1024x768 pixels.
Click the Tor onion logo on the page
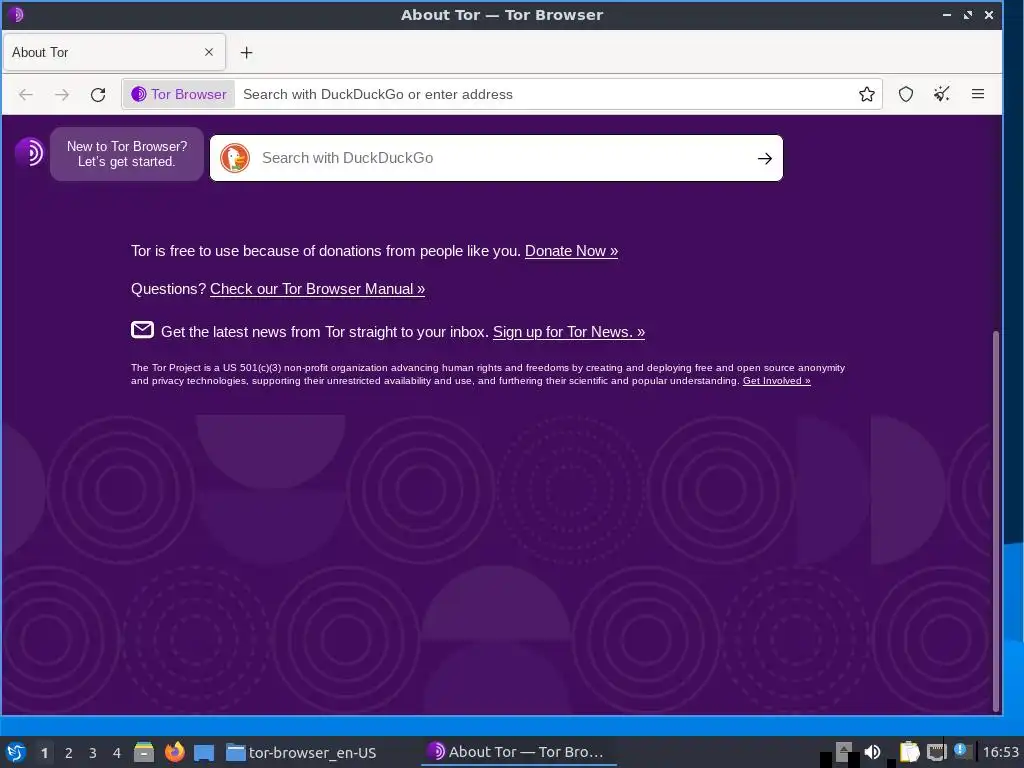29,152
